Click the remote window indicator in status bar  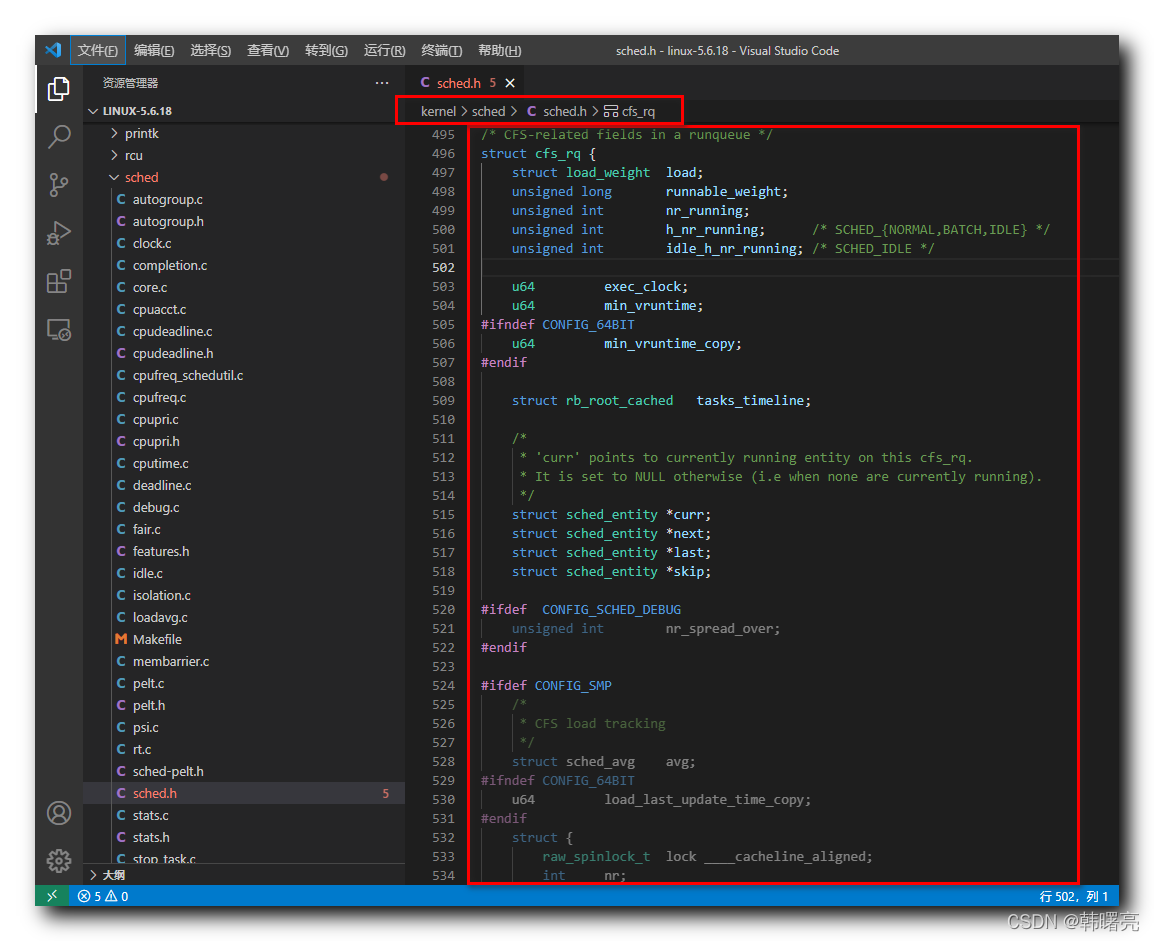[x=52, y=896]
